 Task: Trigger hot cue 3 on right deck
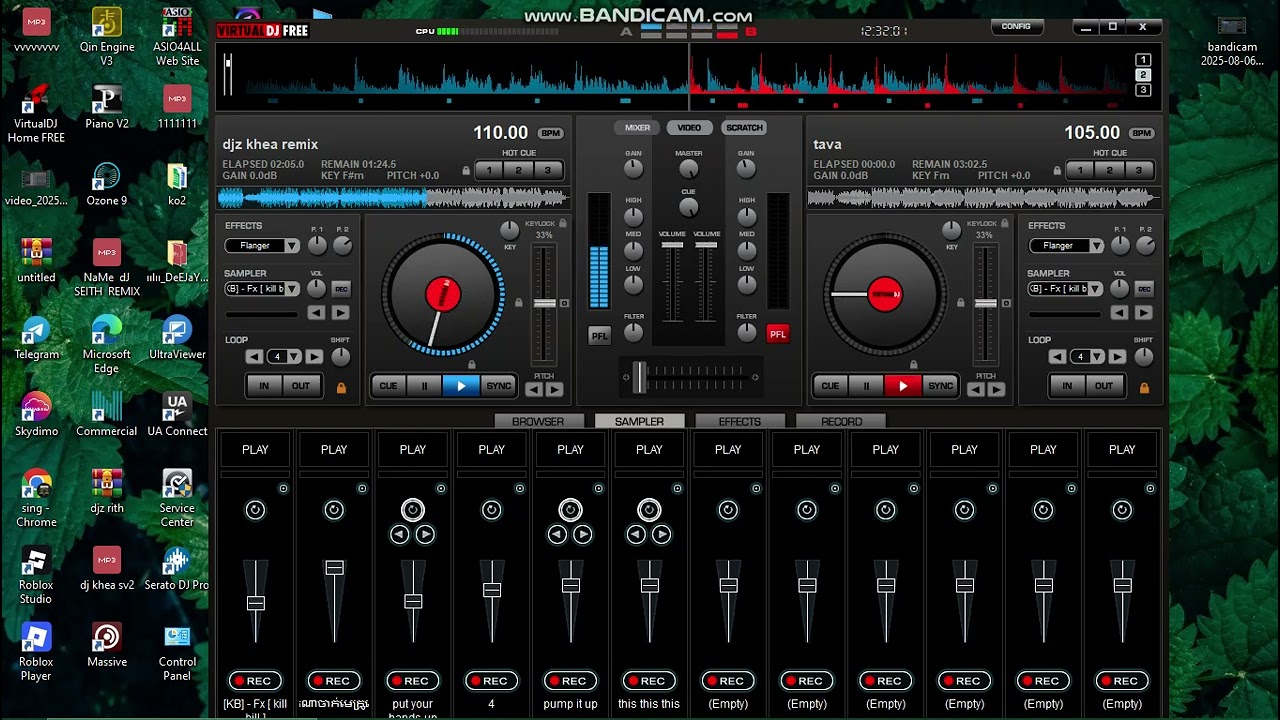pos(1139,171)
